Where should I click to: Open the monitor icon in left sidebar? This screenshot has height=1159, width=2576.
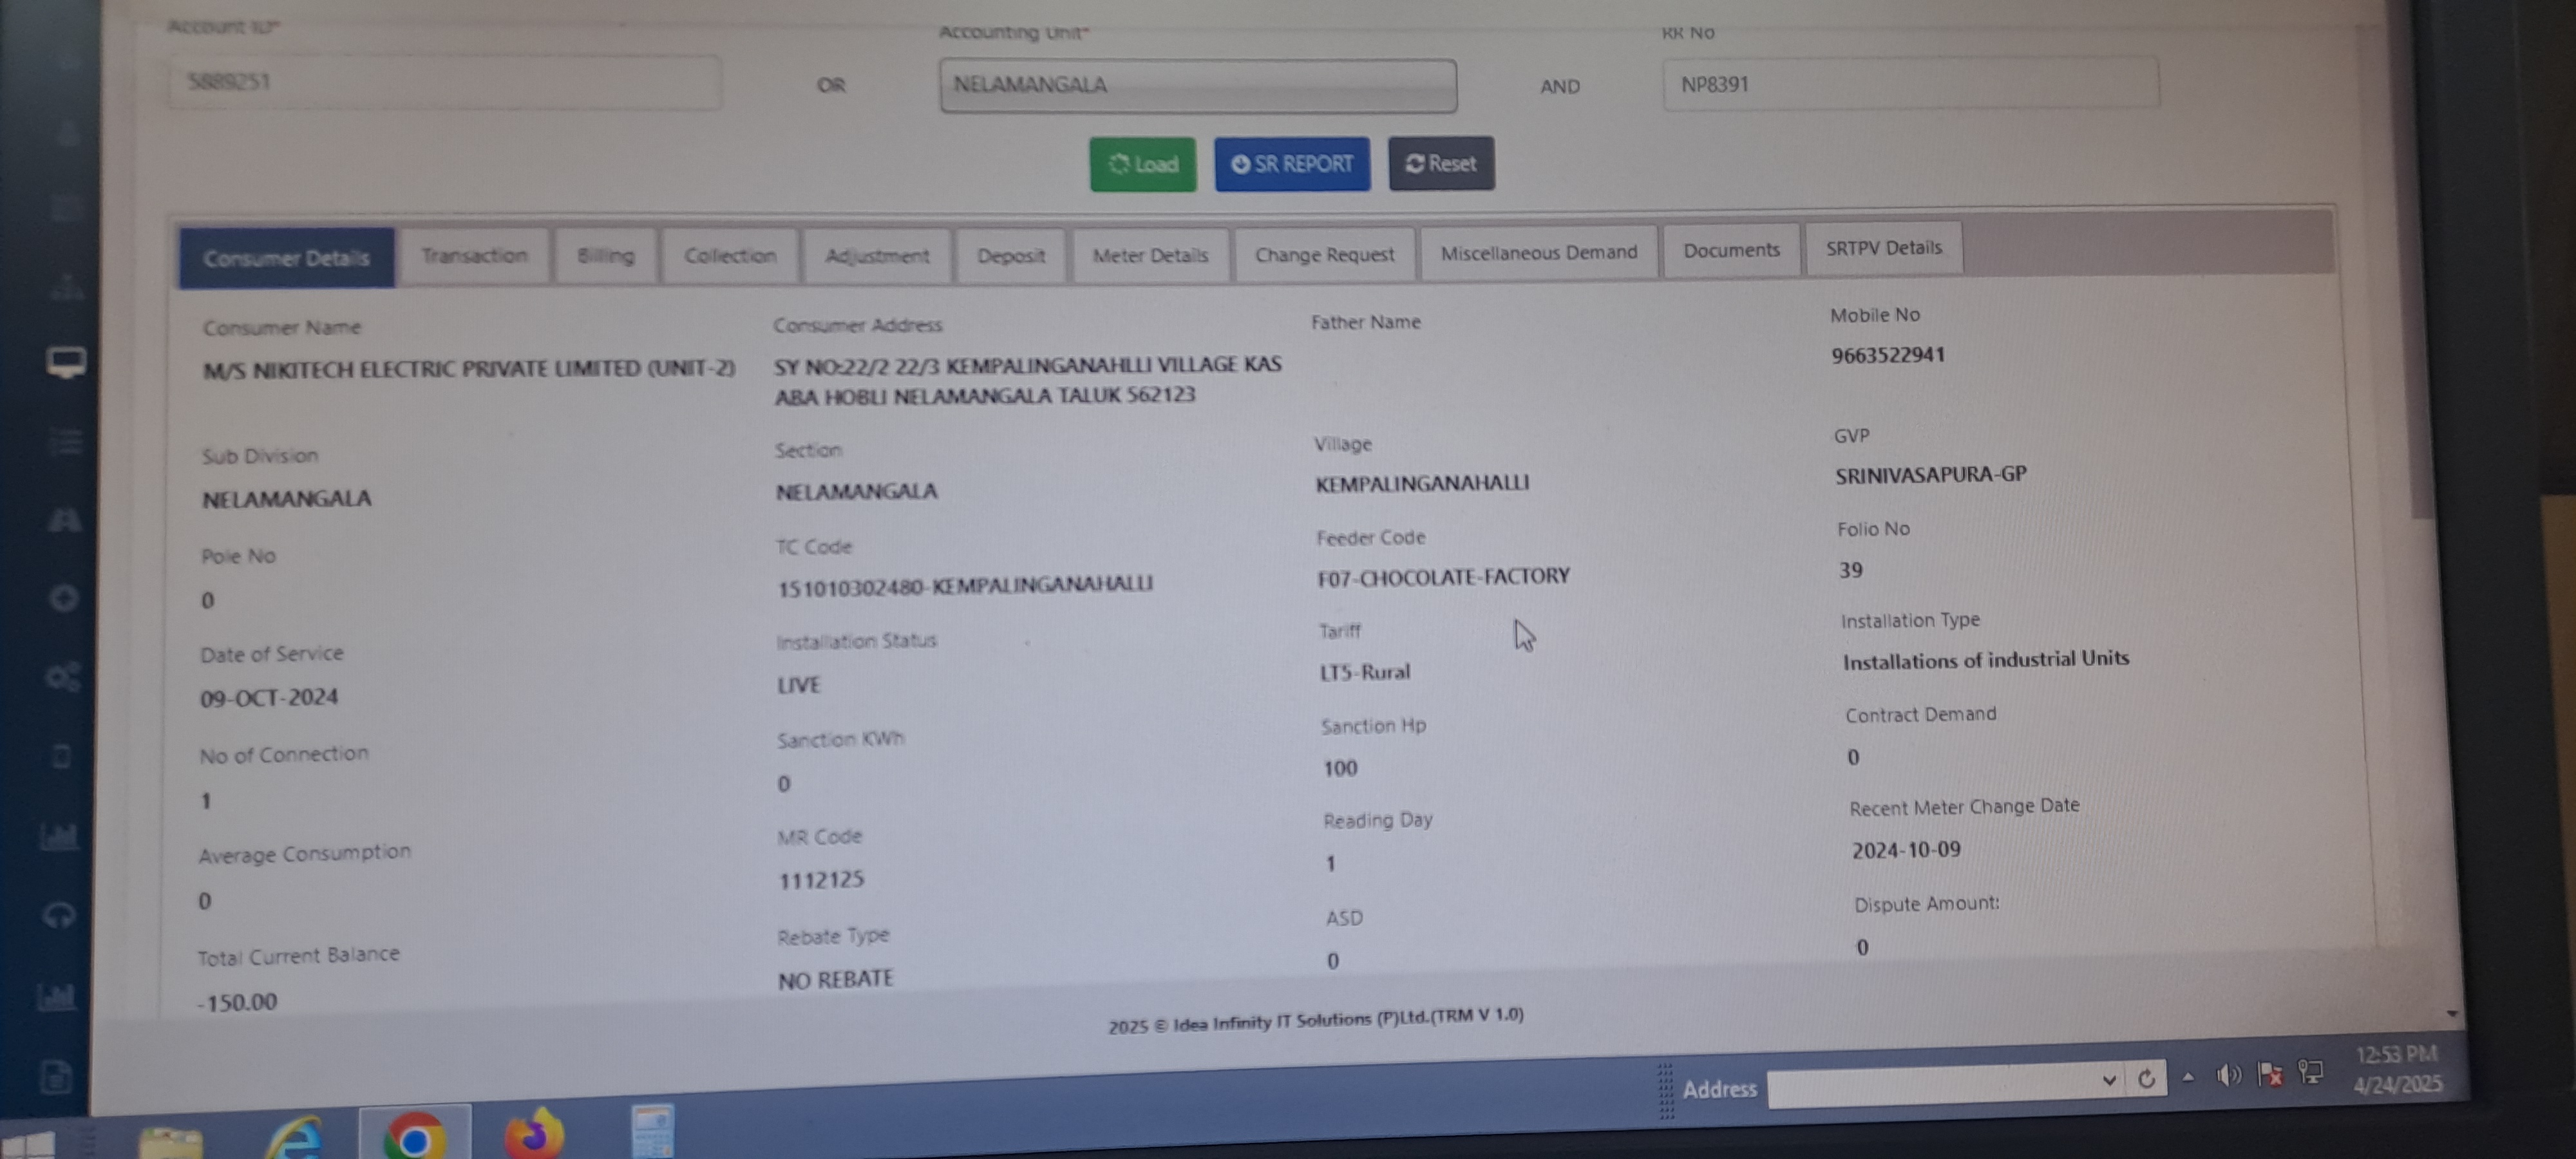click(66, 362)
